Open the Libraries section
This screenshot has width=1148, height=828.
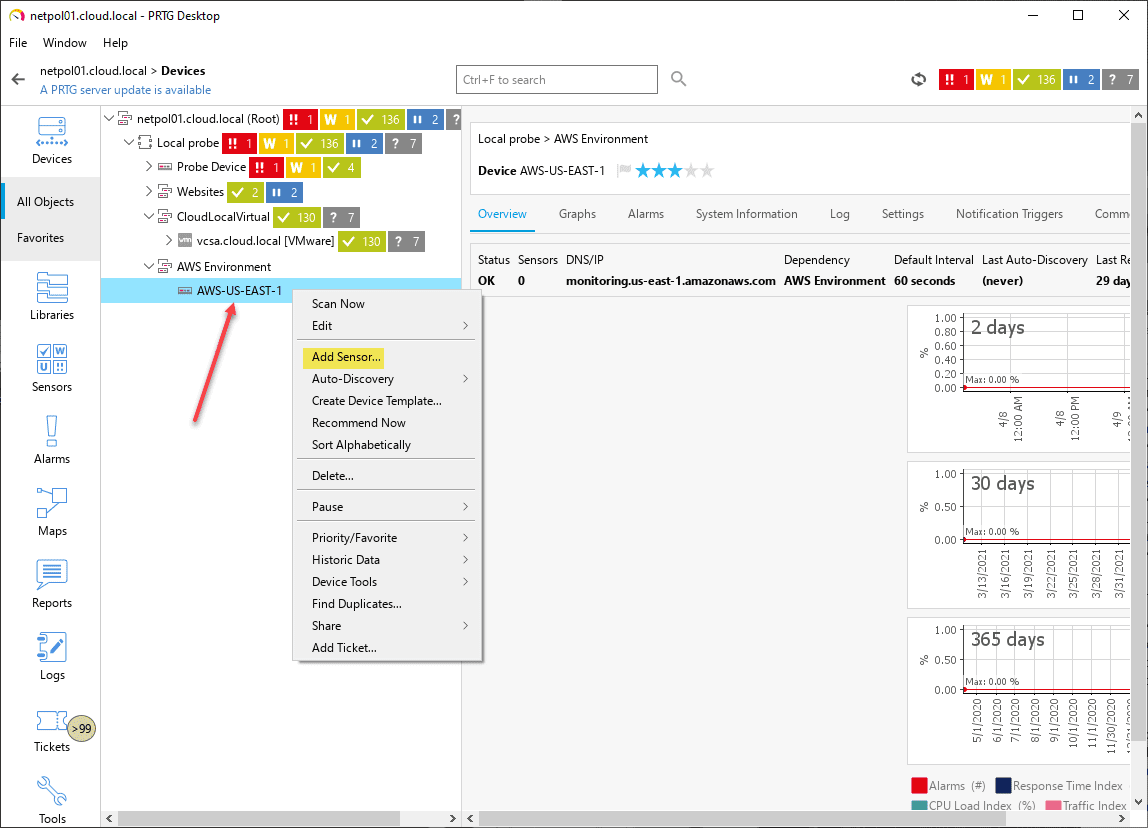[x=51, y=296]
